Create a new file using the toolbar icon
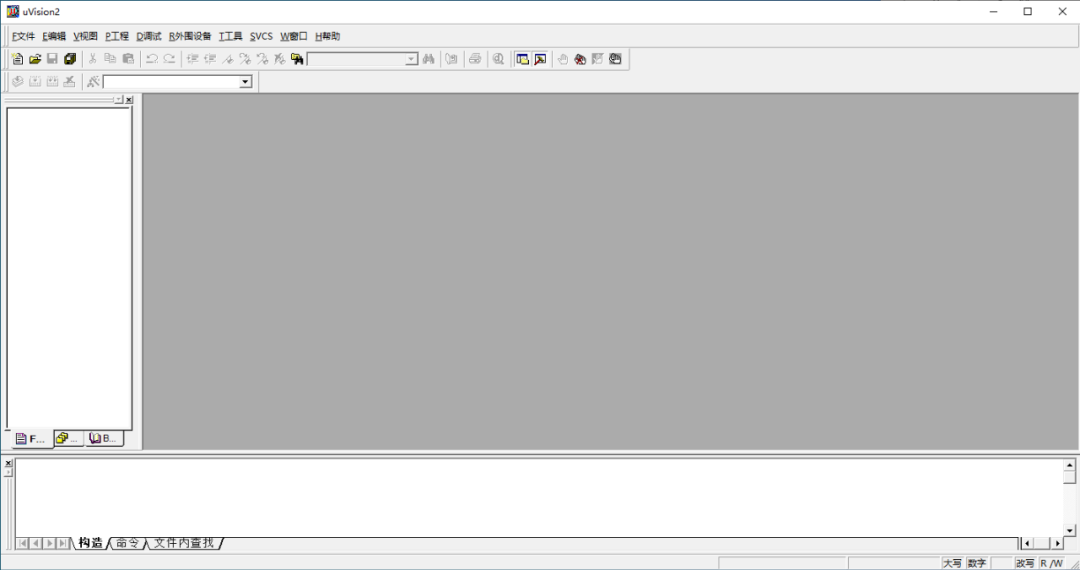This screenshot has height=570, width=1080. pyautogui.click(x=17, y=59)
